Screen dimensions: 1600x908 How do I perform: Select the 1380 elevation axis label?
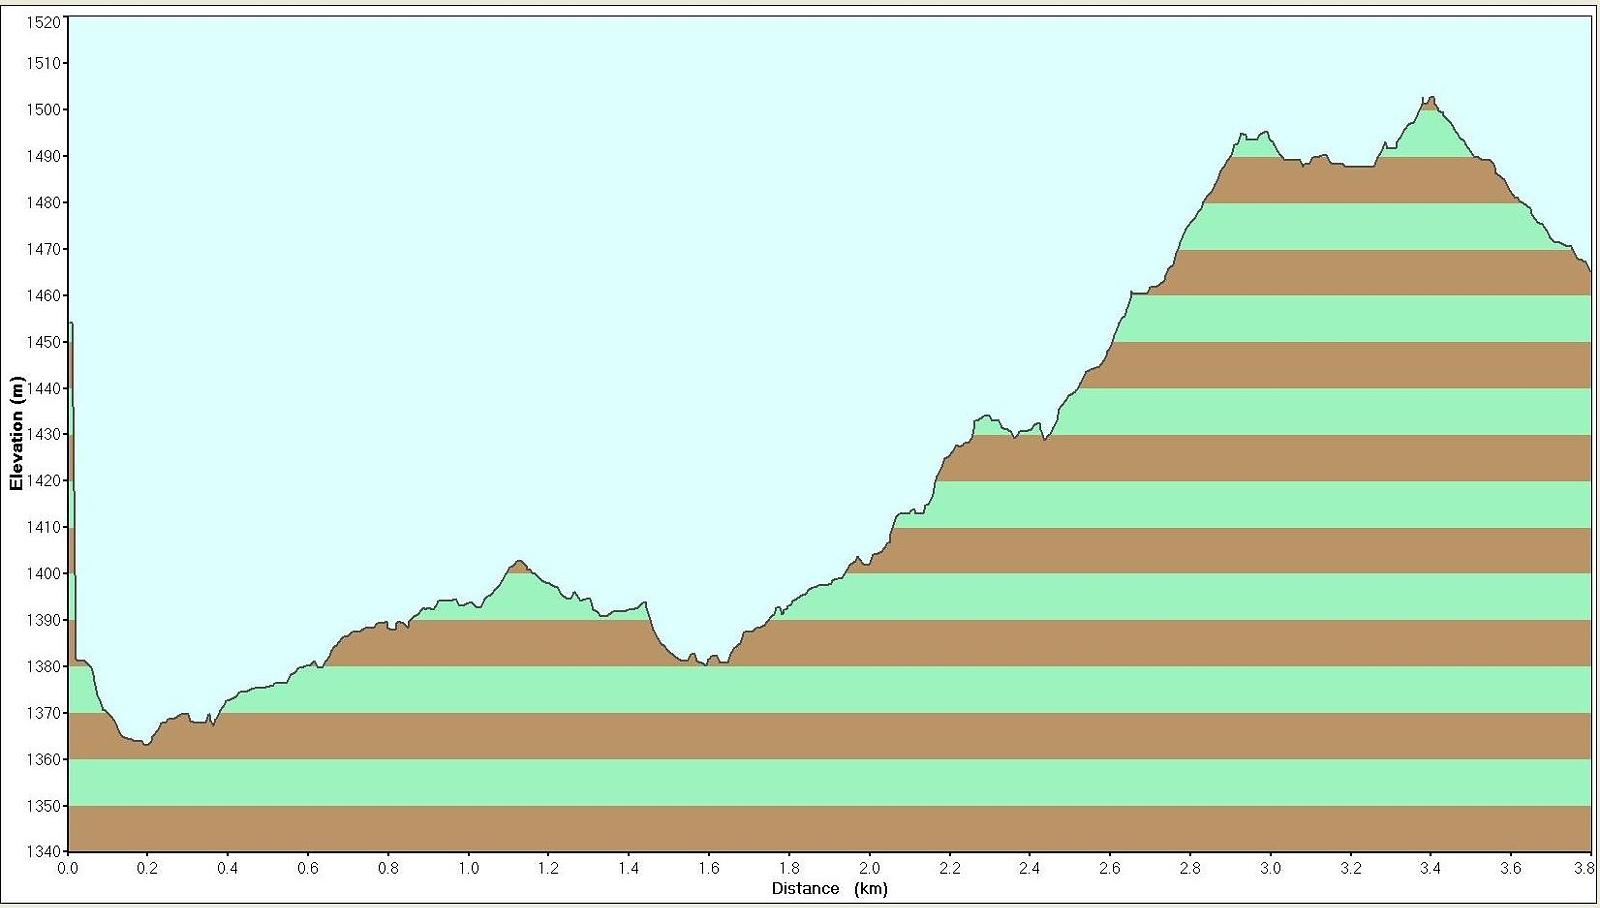pyautogui.click(x=43, y=667)
